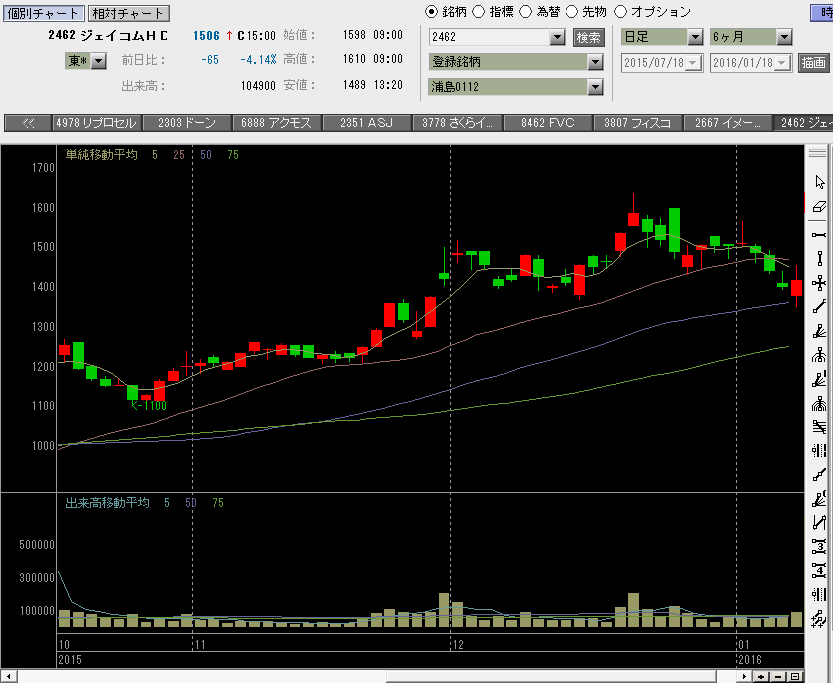Click the K-1100 low price label
Screen dimensions: 833x683
[x=149, y=406]
